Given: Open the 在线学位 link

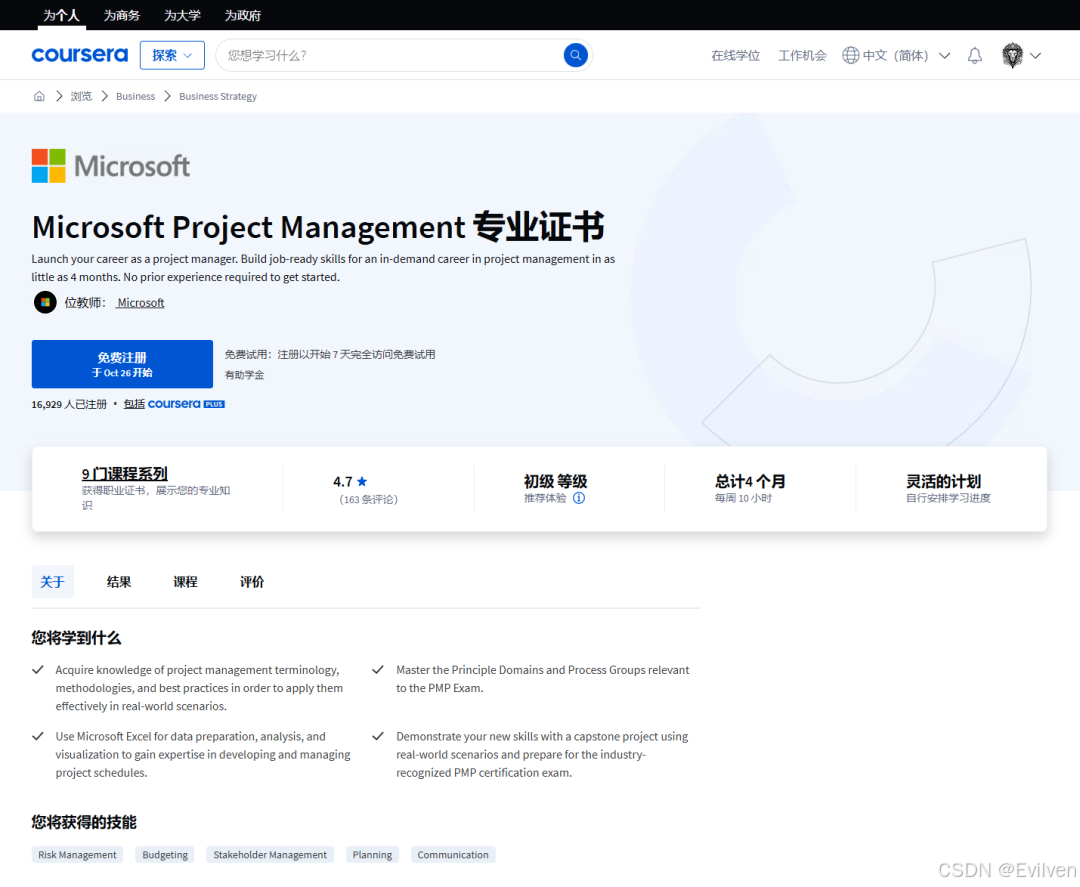Looking at the screenshot, I should pos(736,56).
